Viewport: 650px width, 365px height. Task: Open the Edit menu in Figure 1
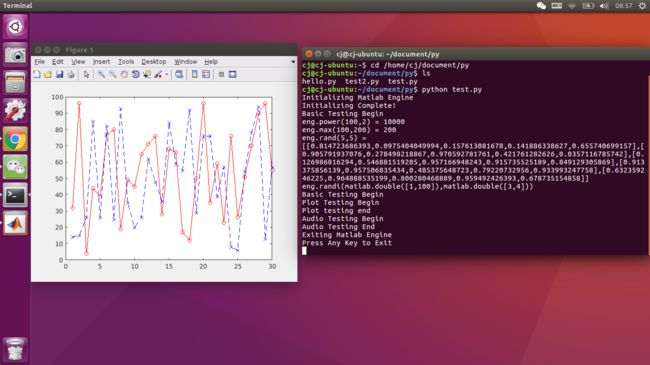[x=58, y=62]
